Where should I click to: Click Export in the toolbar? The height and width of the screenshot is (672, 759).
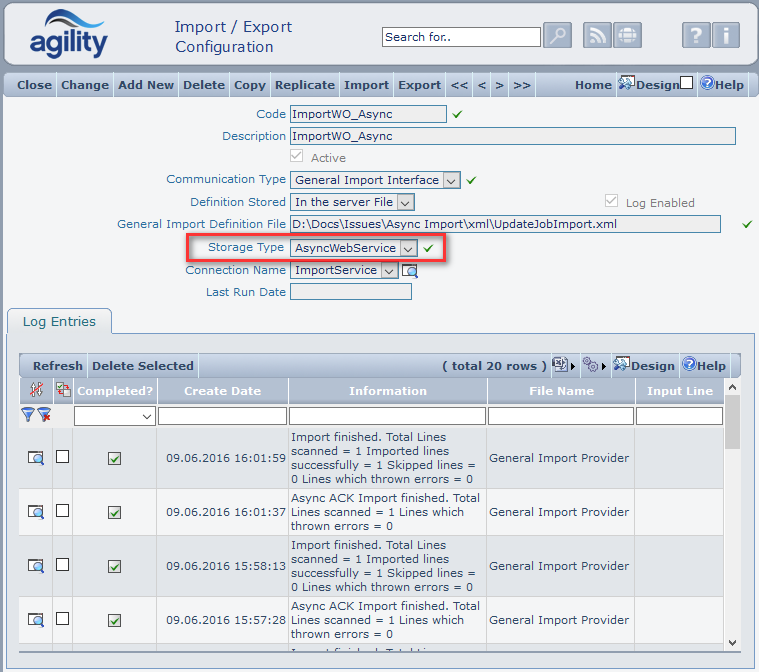[x=419, y=85]
